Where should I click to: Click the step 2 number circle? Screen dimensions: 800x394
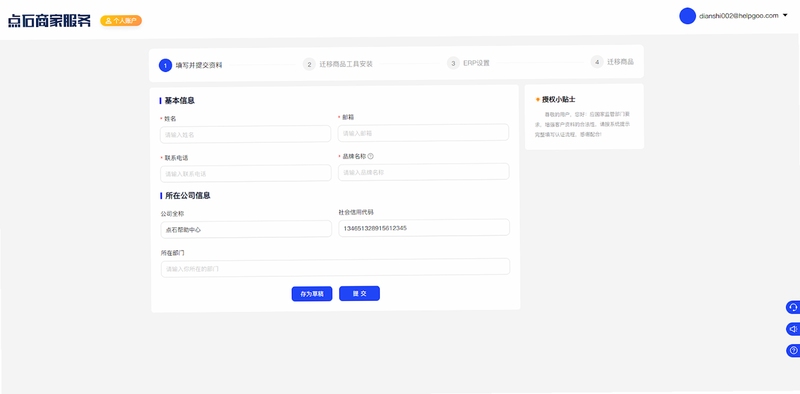click(309, 64)
